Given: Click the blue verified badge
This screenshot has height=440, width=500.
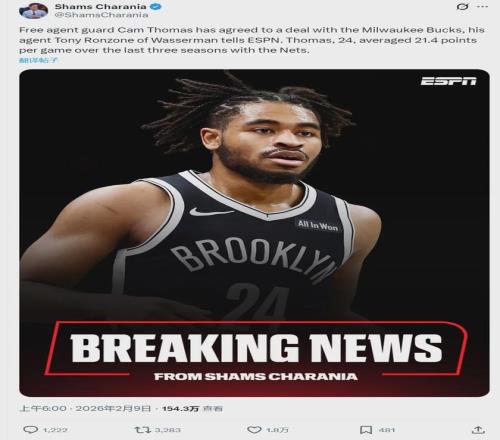Looking at the screenshot, I should (x=157, y=6).
